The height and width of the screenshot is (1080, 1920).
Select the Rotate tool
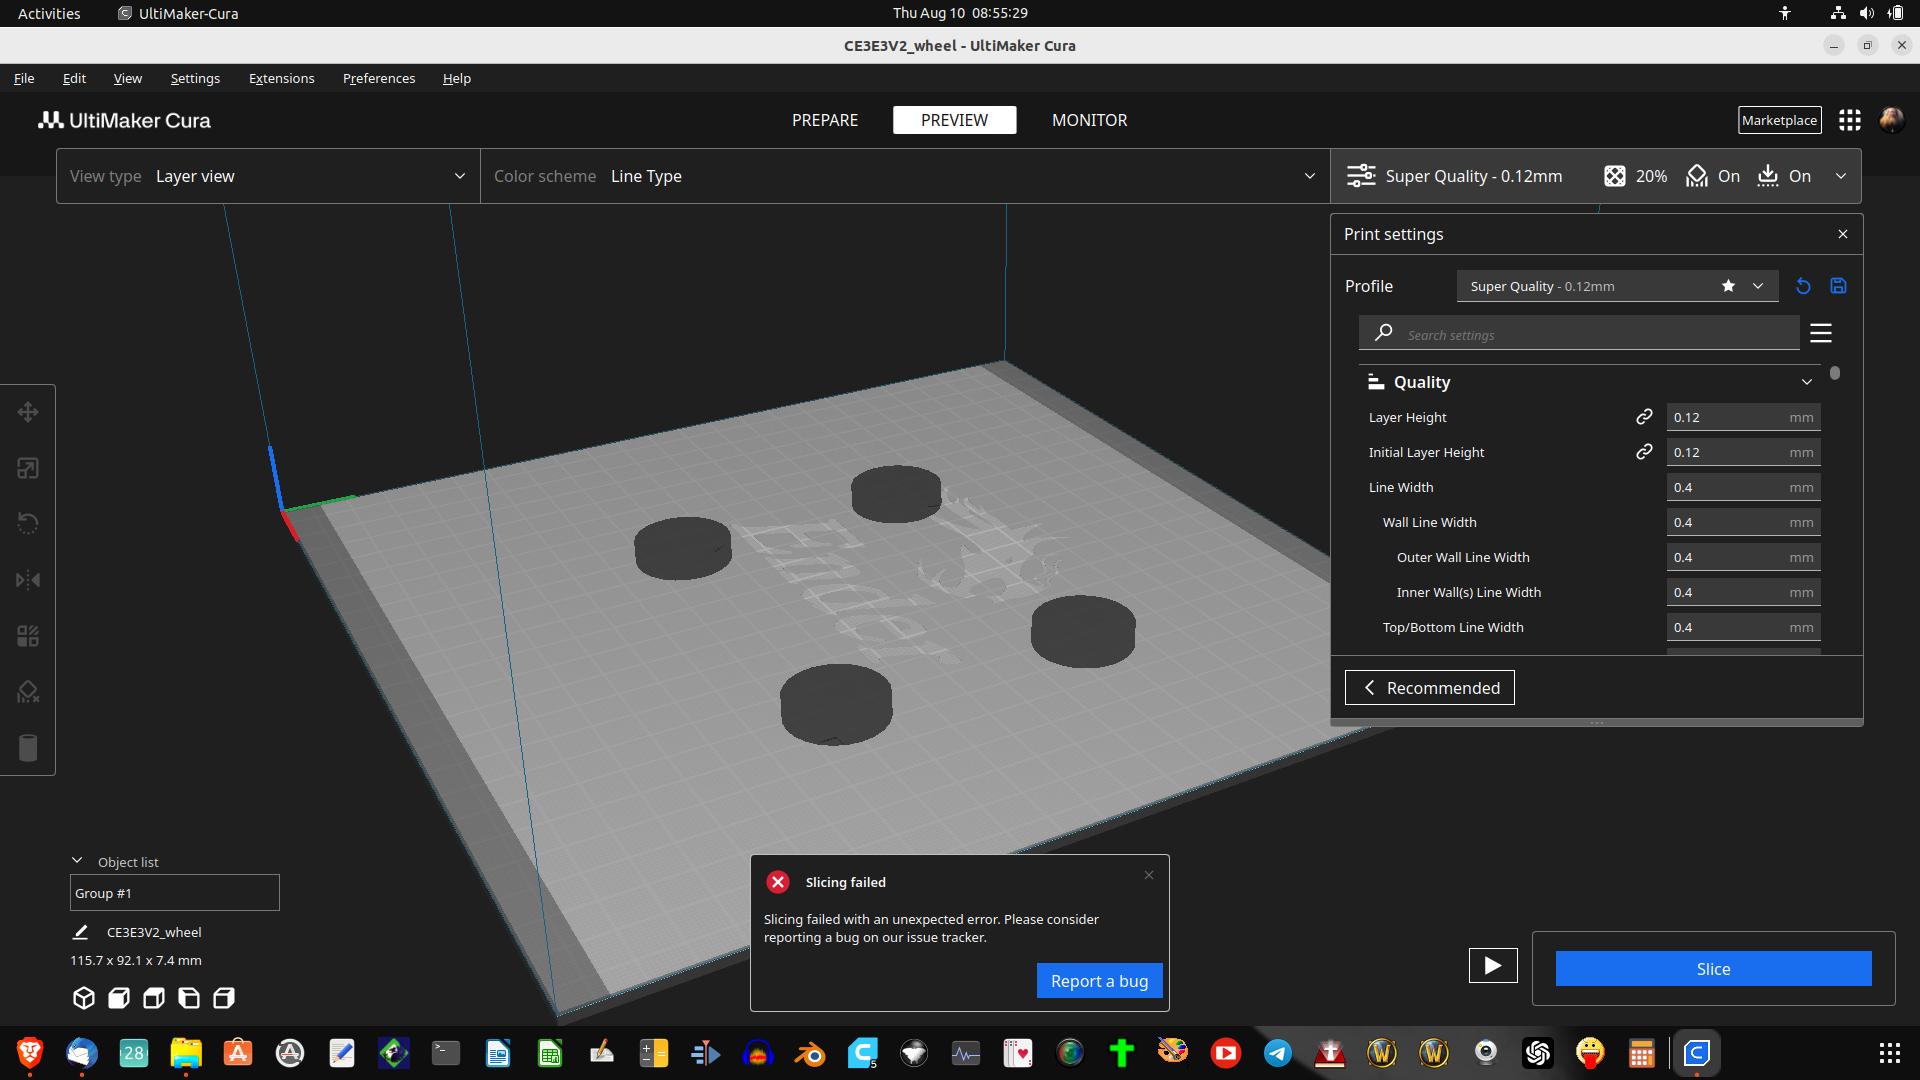(27, 523)
